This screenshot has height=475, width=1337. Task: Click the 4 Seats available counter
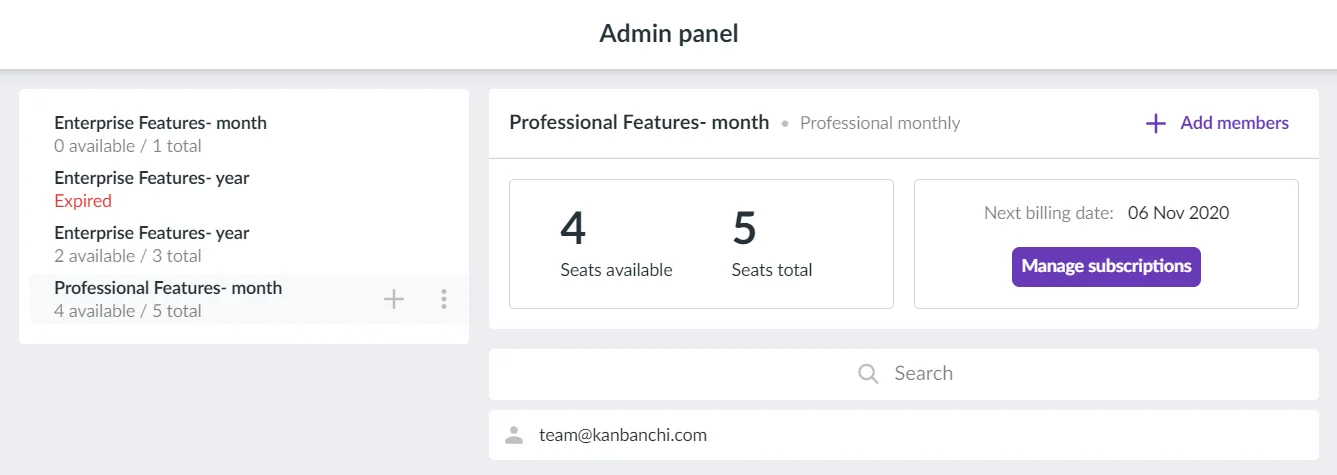coord(616,244)
